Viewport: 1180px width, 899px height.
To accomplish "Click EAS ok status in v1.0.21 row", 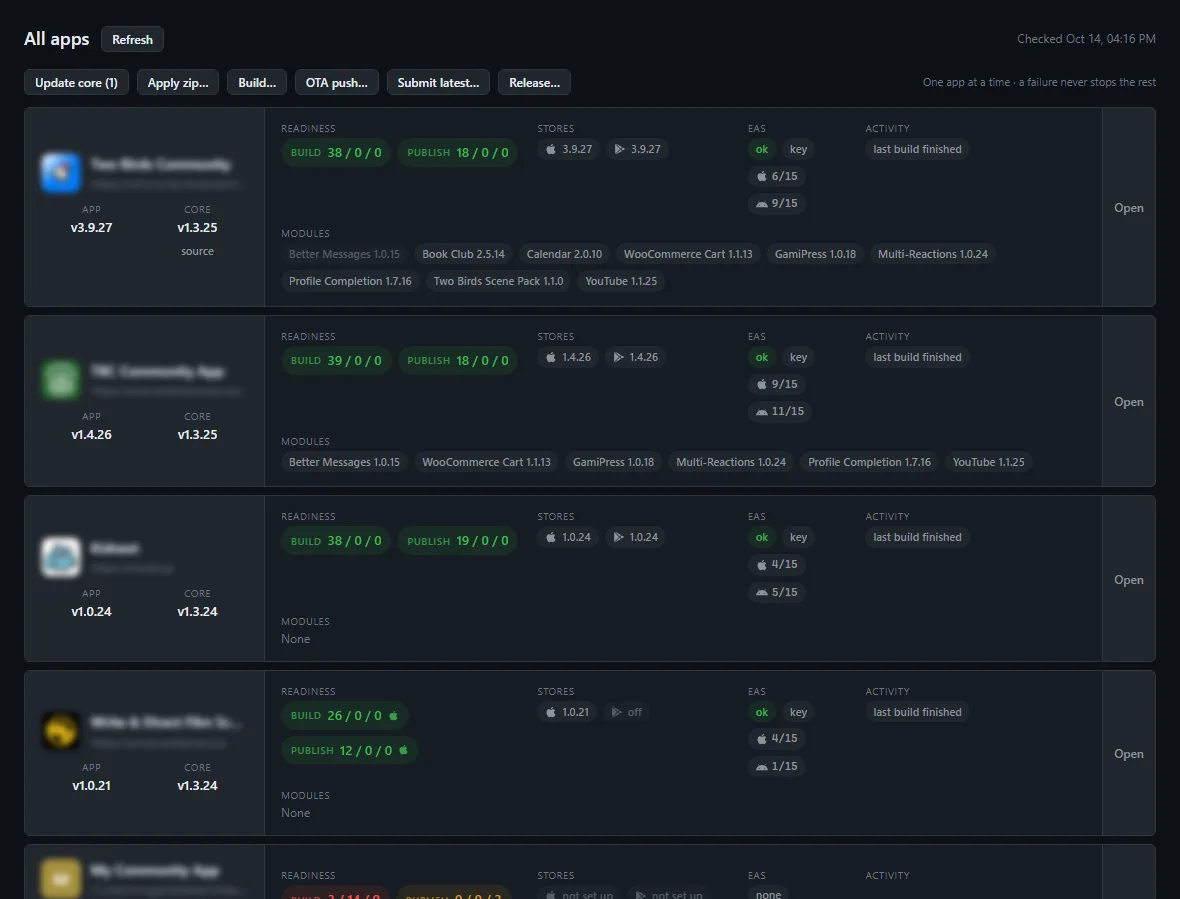I will coord(762,712).
